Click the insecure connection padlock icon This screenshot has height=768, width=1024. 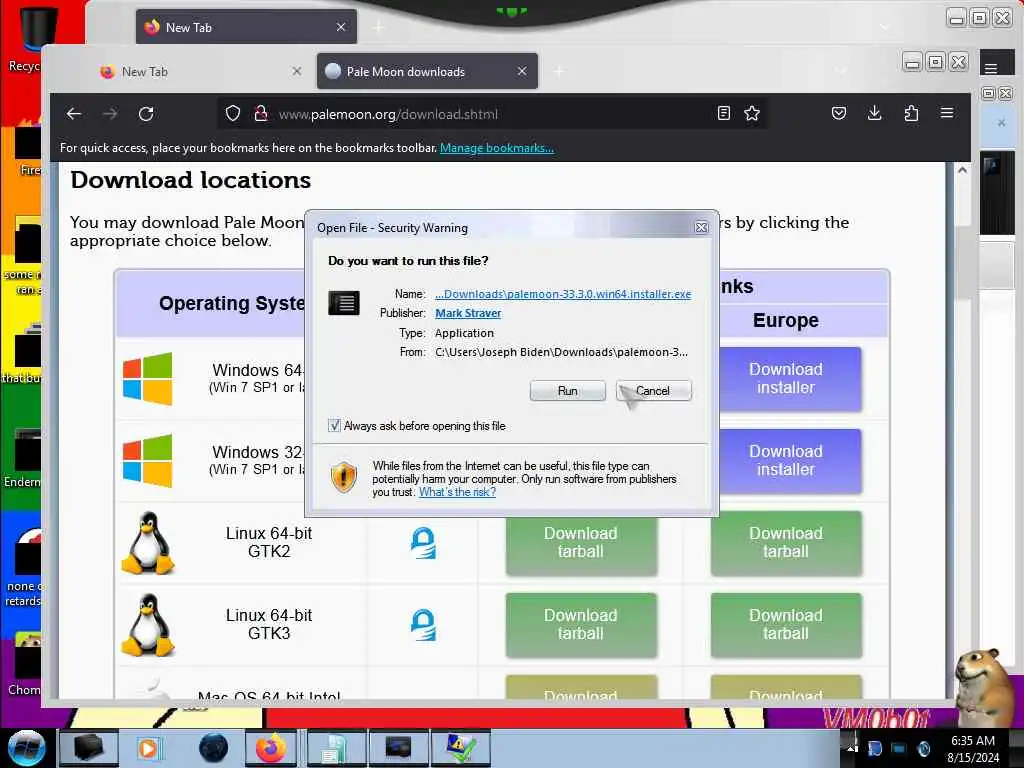point(261,114)
